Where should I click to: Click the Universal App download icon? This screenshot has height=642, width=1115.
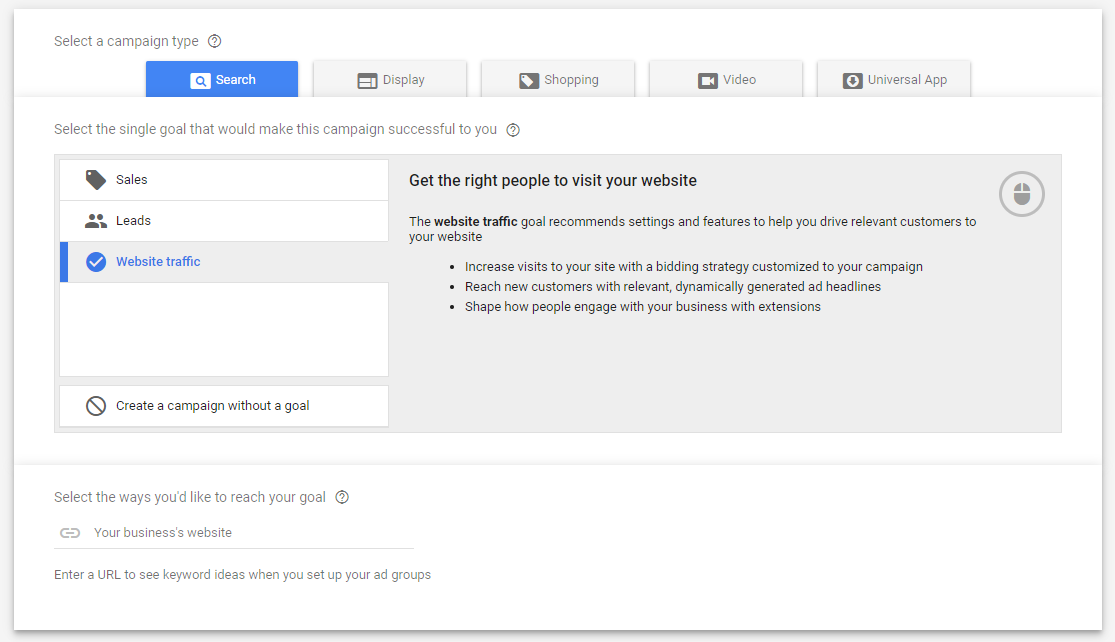[852, 81]
